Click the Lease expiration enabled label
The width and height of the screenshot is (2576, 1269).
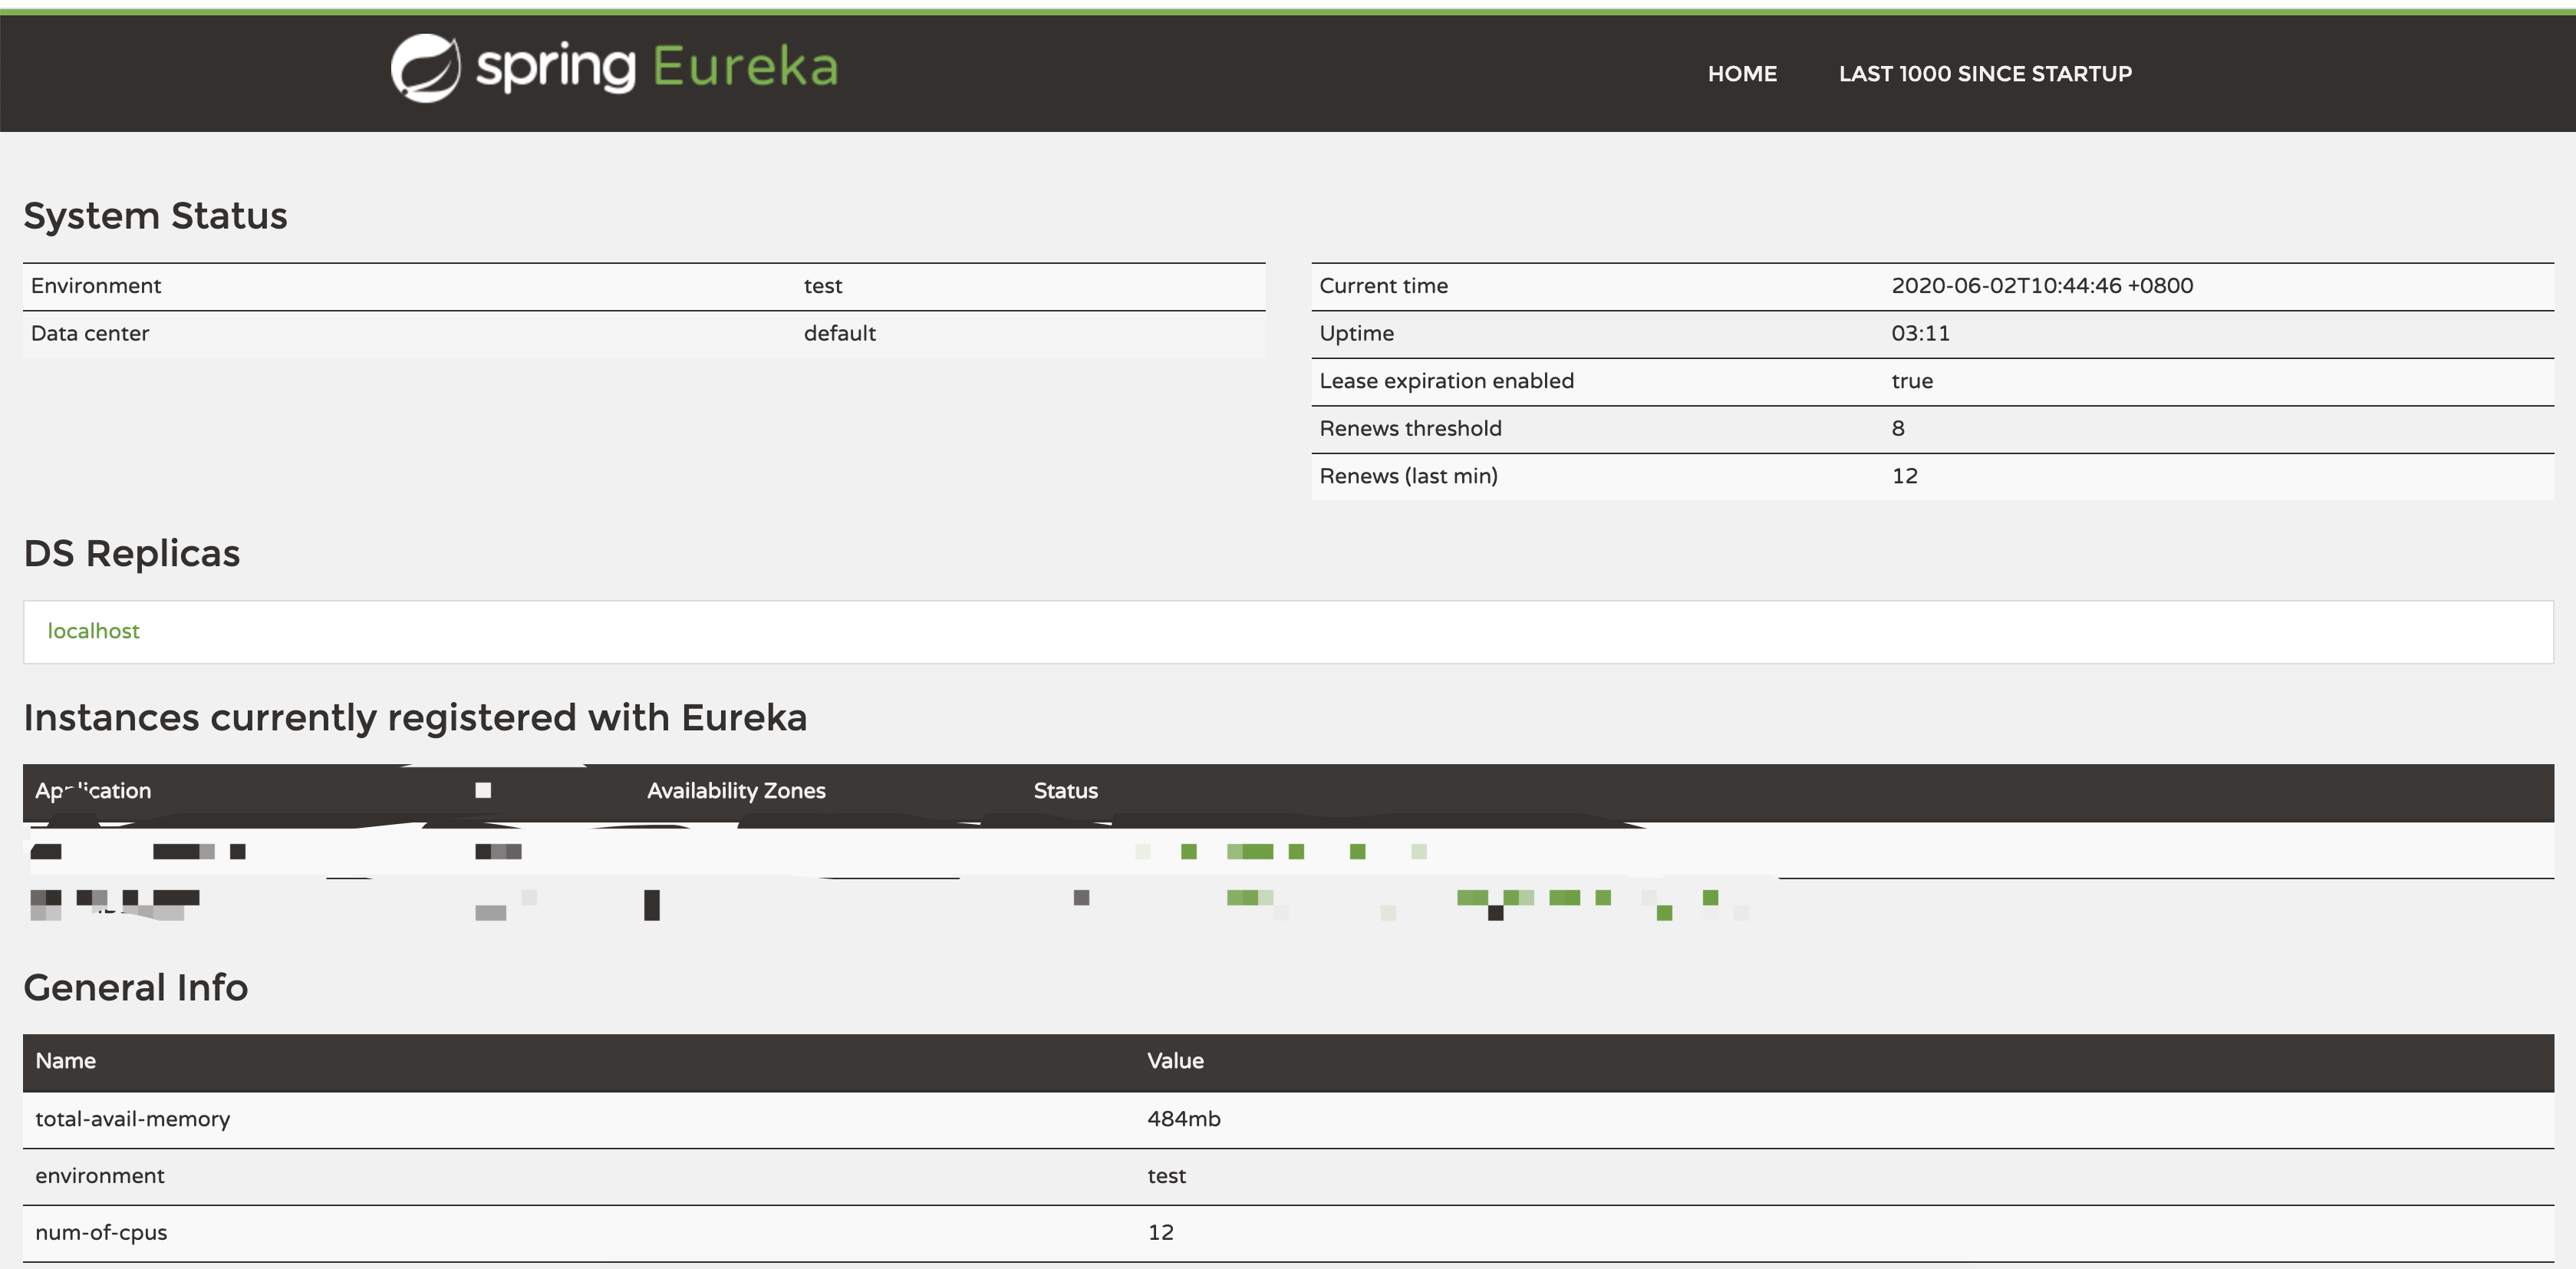1445,381
